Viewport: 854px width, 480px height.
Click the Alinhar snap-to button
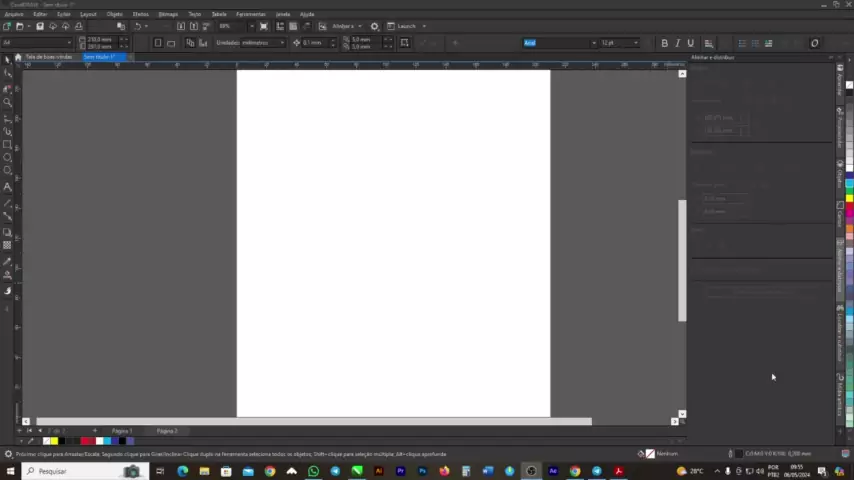[343, 26]
